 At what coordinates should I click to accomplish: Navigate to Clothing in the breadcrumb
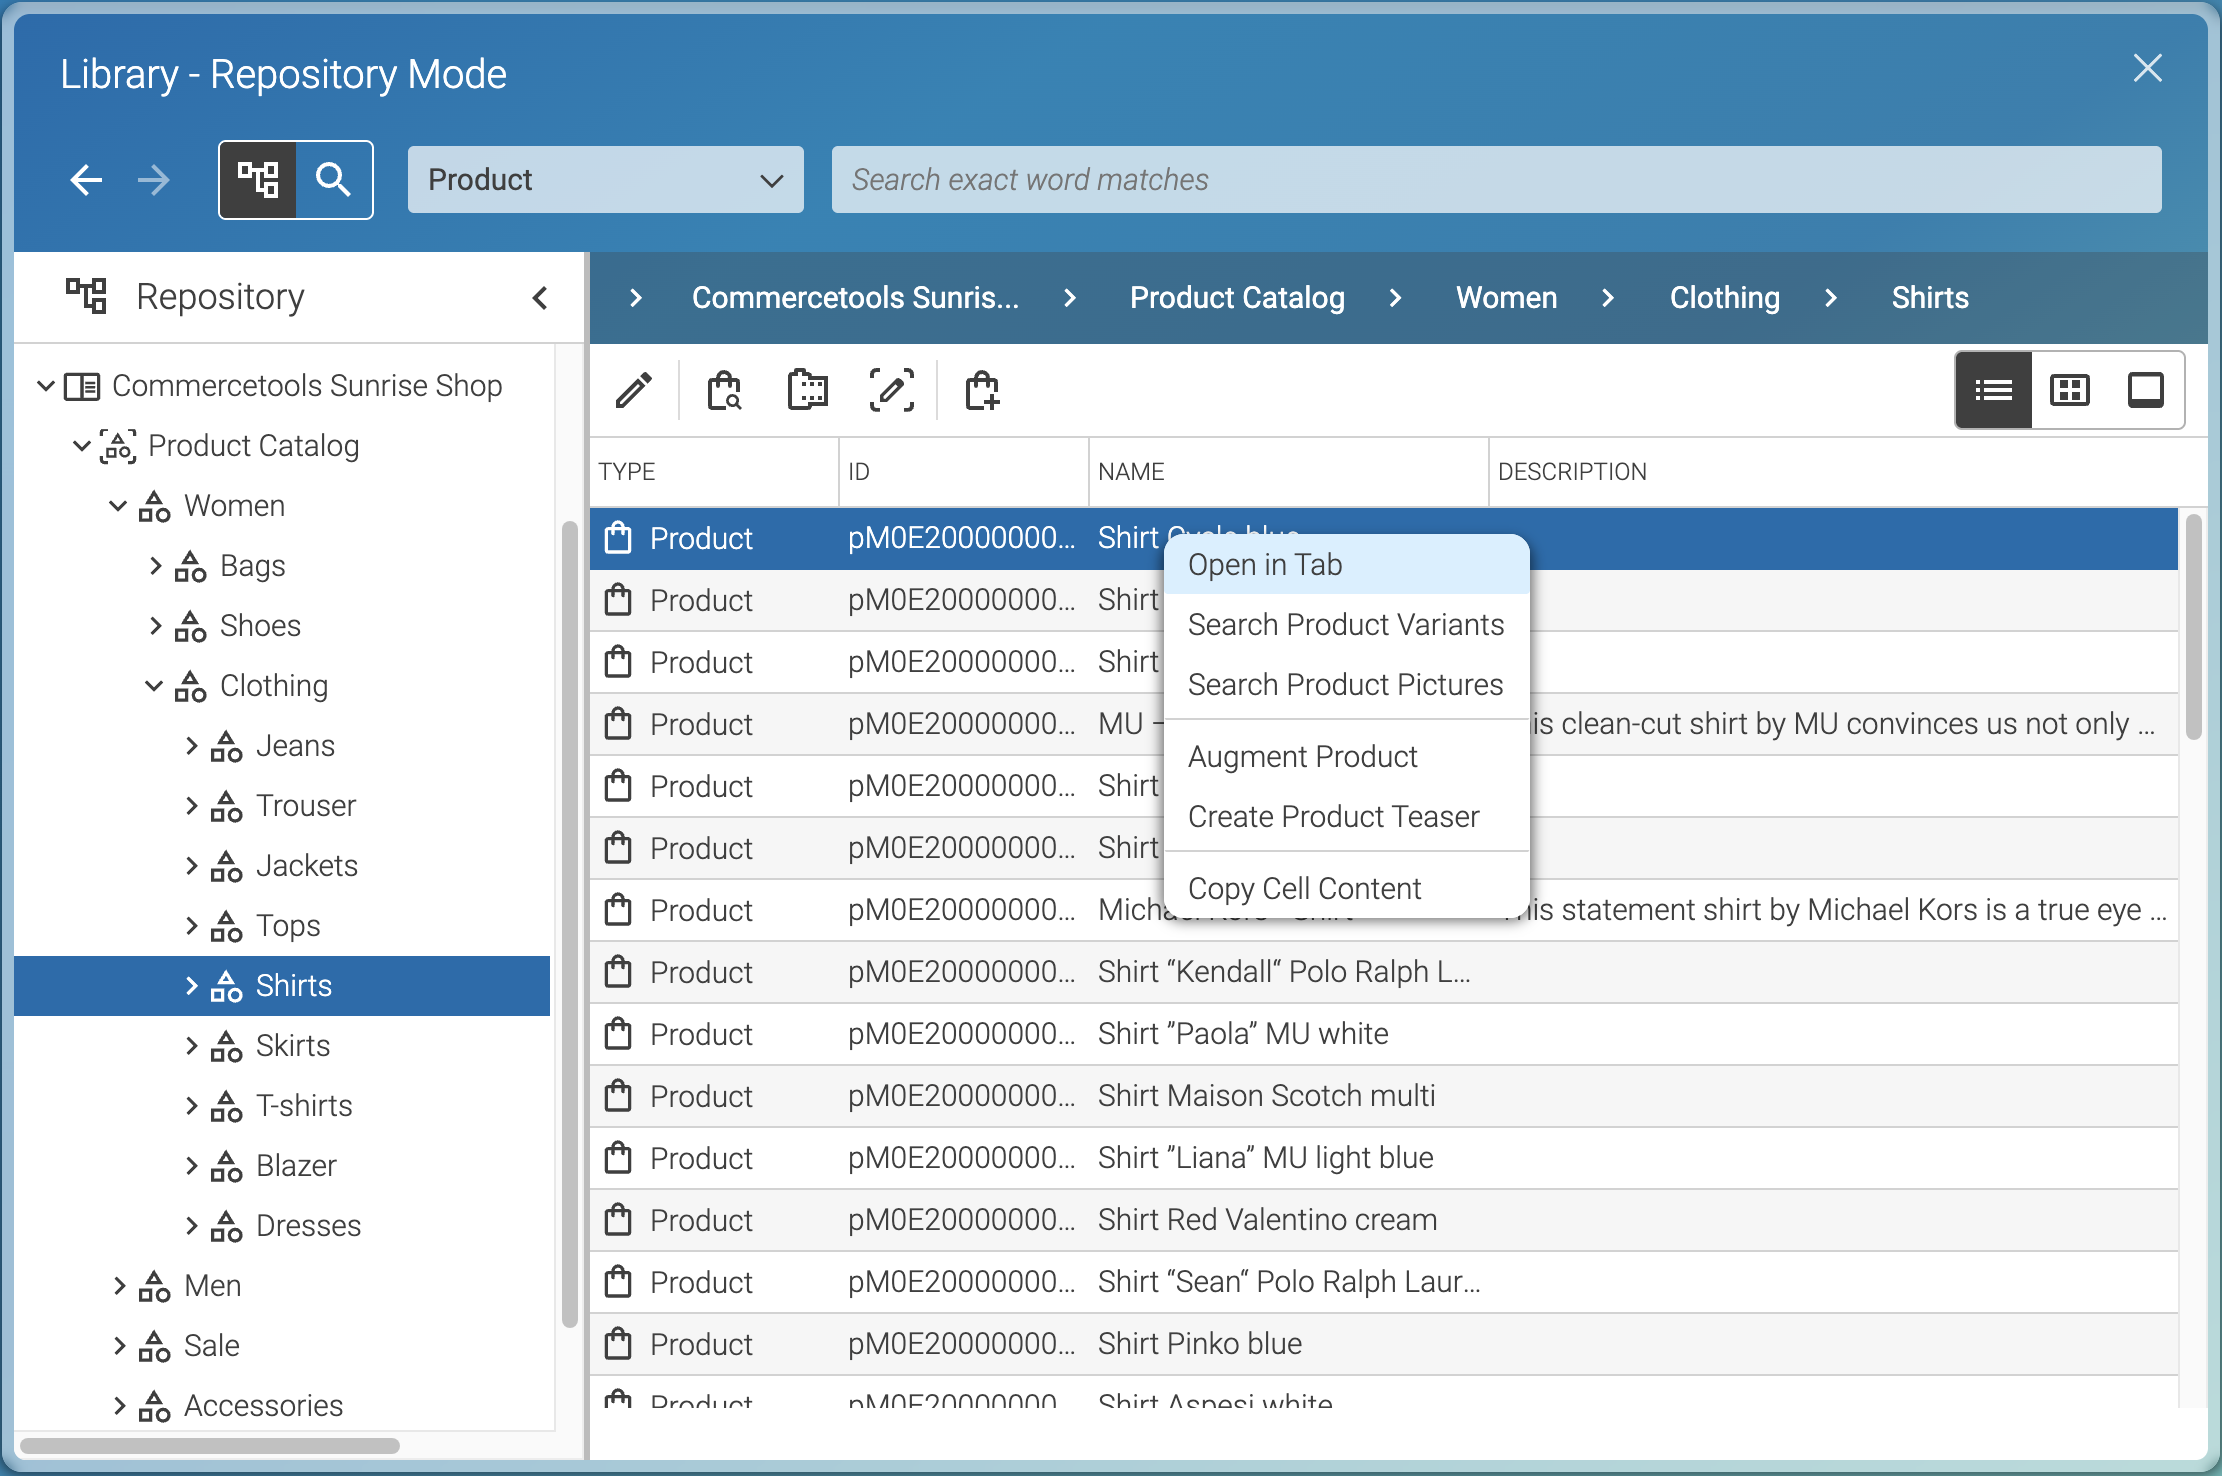click(x=1724, y=297)
